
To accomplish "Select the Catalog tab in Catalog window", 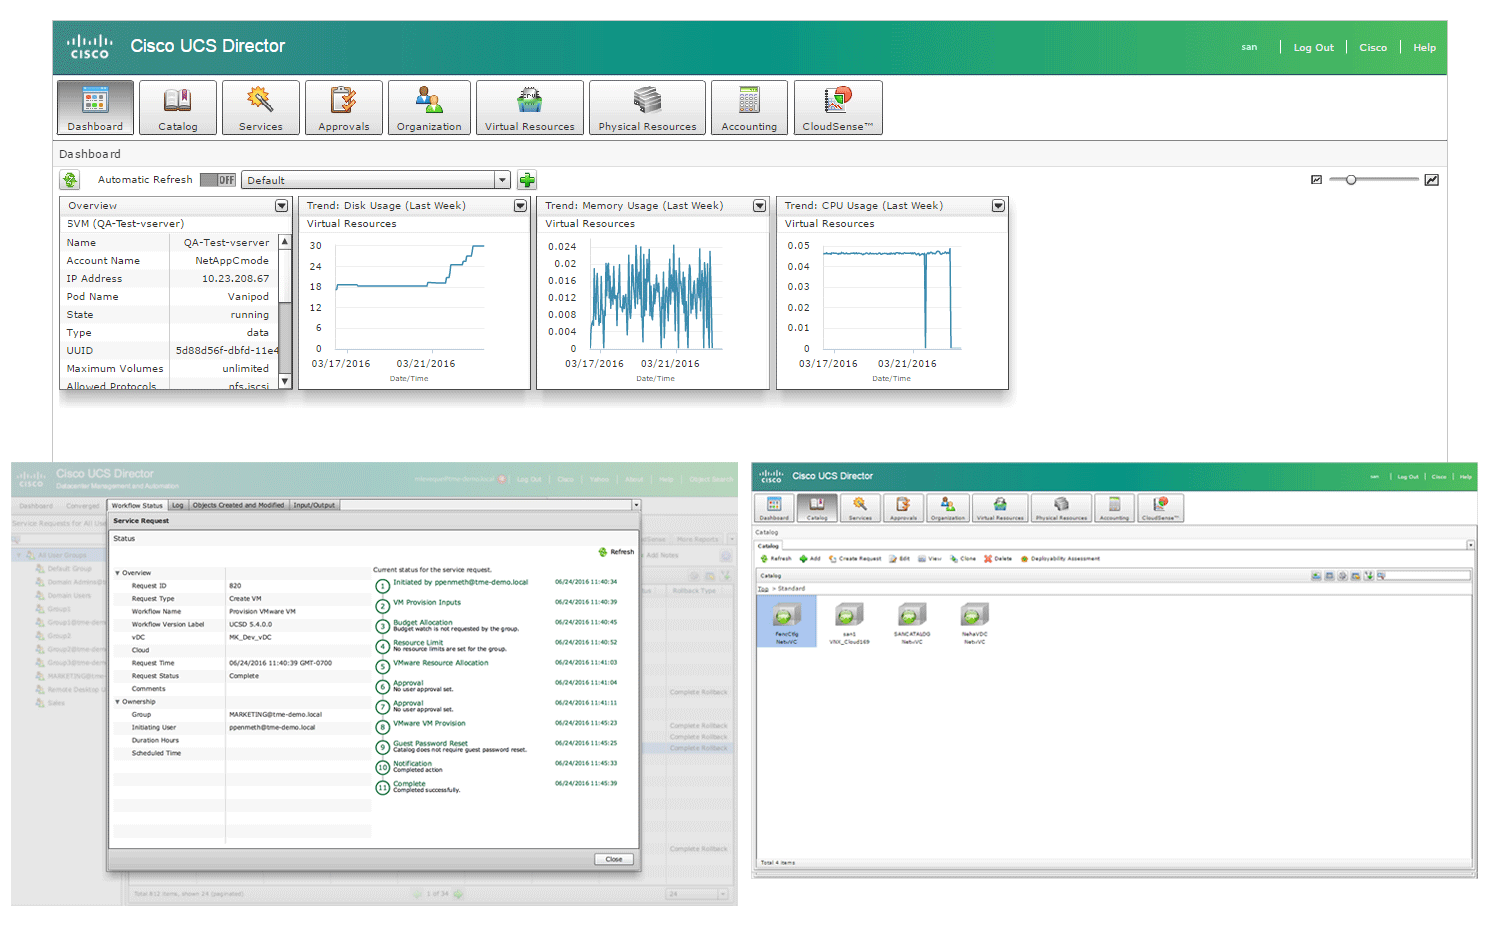I will [x=768, y=546].
